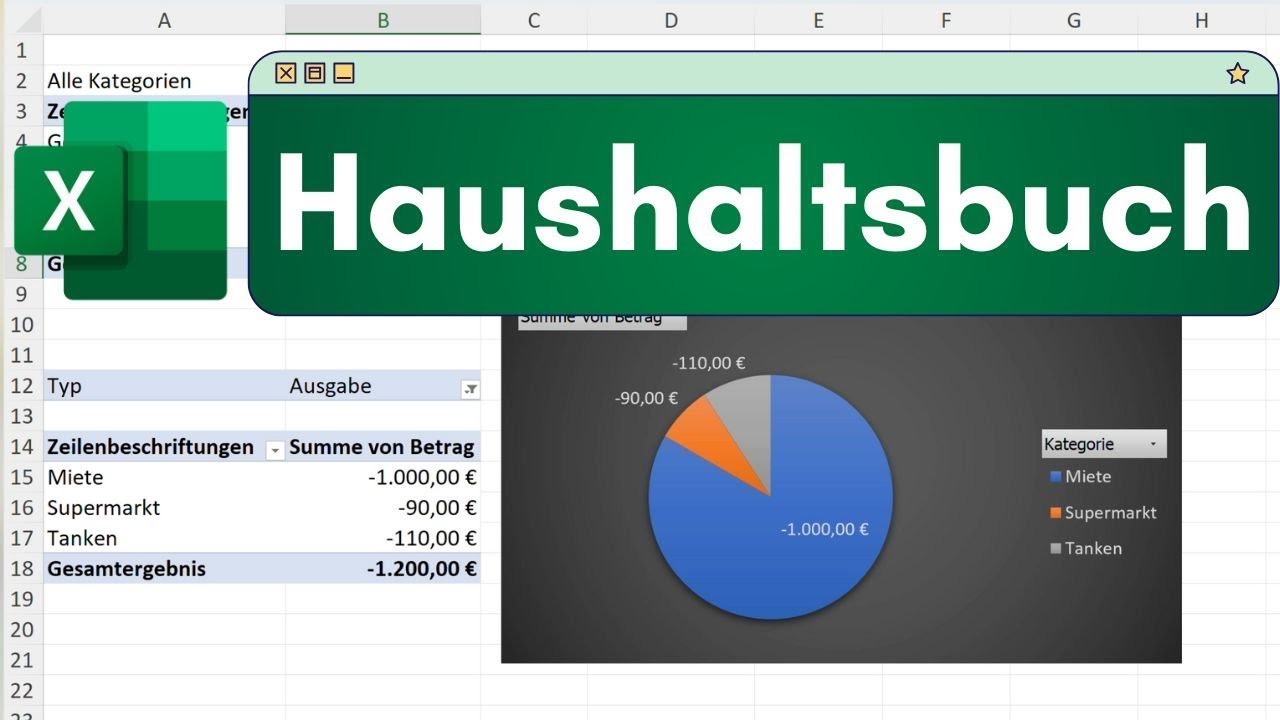Click the -1.000,00 € data label in chart
The width and height of the screenshot is (1280, 720).
pyautogui.click(x=825, y=529)
